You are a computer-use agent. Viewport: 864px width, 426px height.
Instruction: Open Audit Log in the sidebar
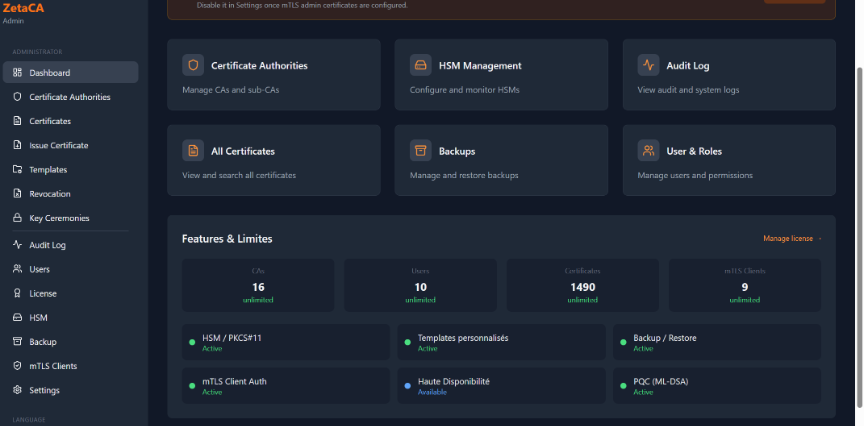pos(71,245)
